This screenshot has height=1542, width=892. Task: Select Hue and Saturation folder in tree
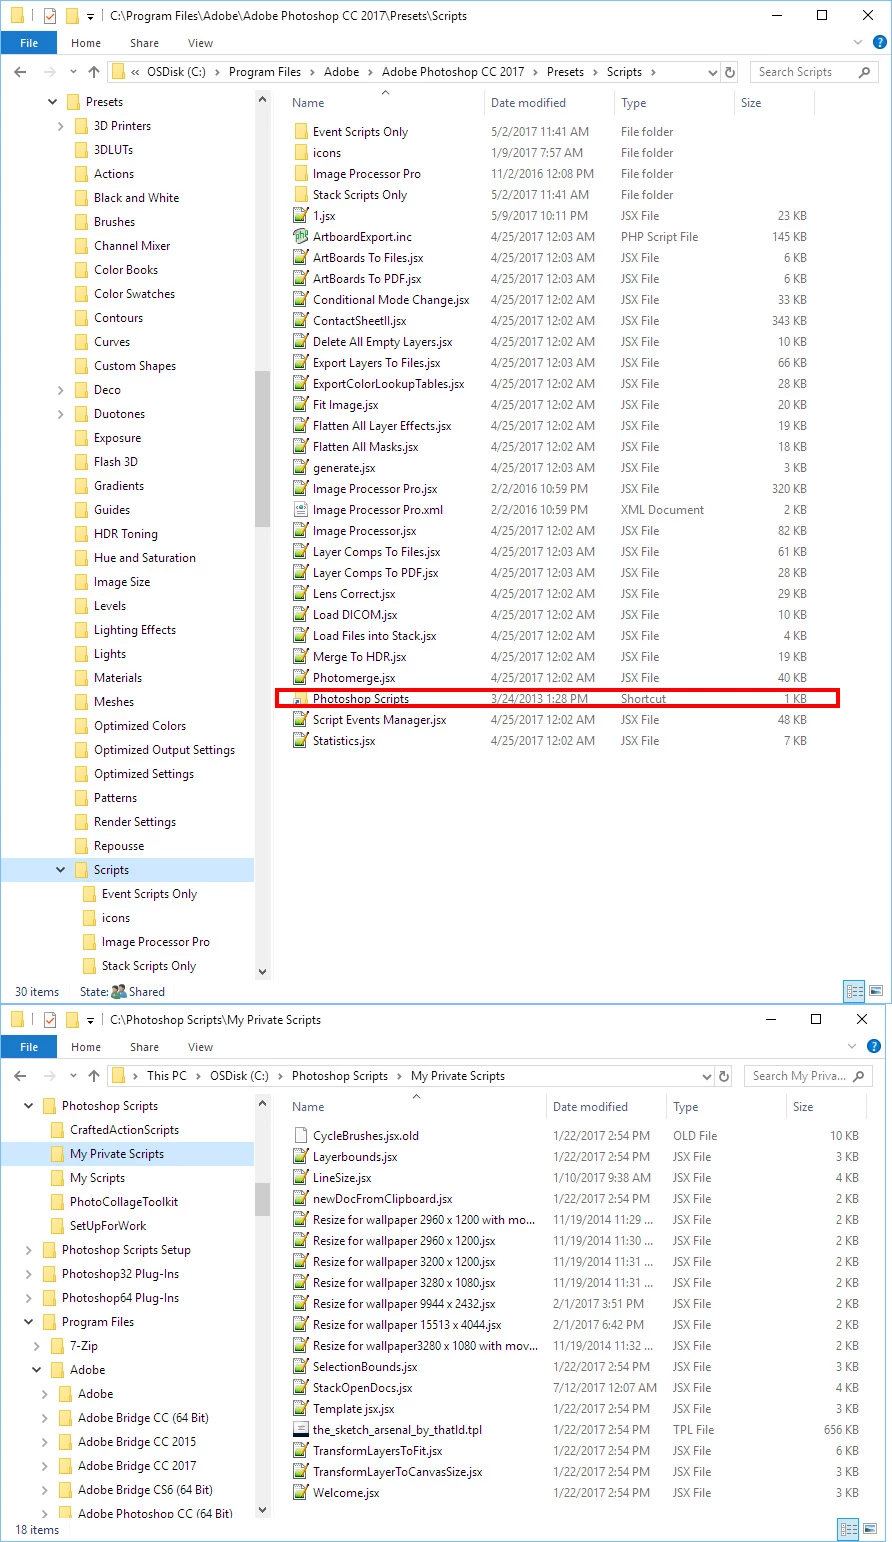tap(144, 558)
